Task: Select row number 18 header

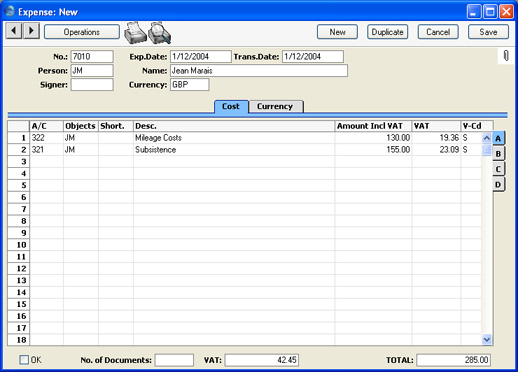Action: click(19, 340)
